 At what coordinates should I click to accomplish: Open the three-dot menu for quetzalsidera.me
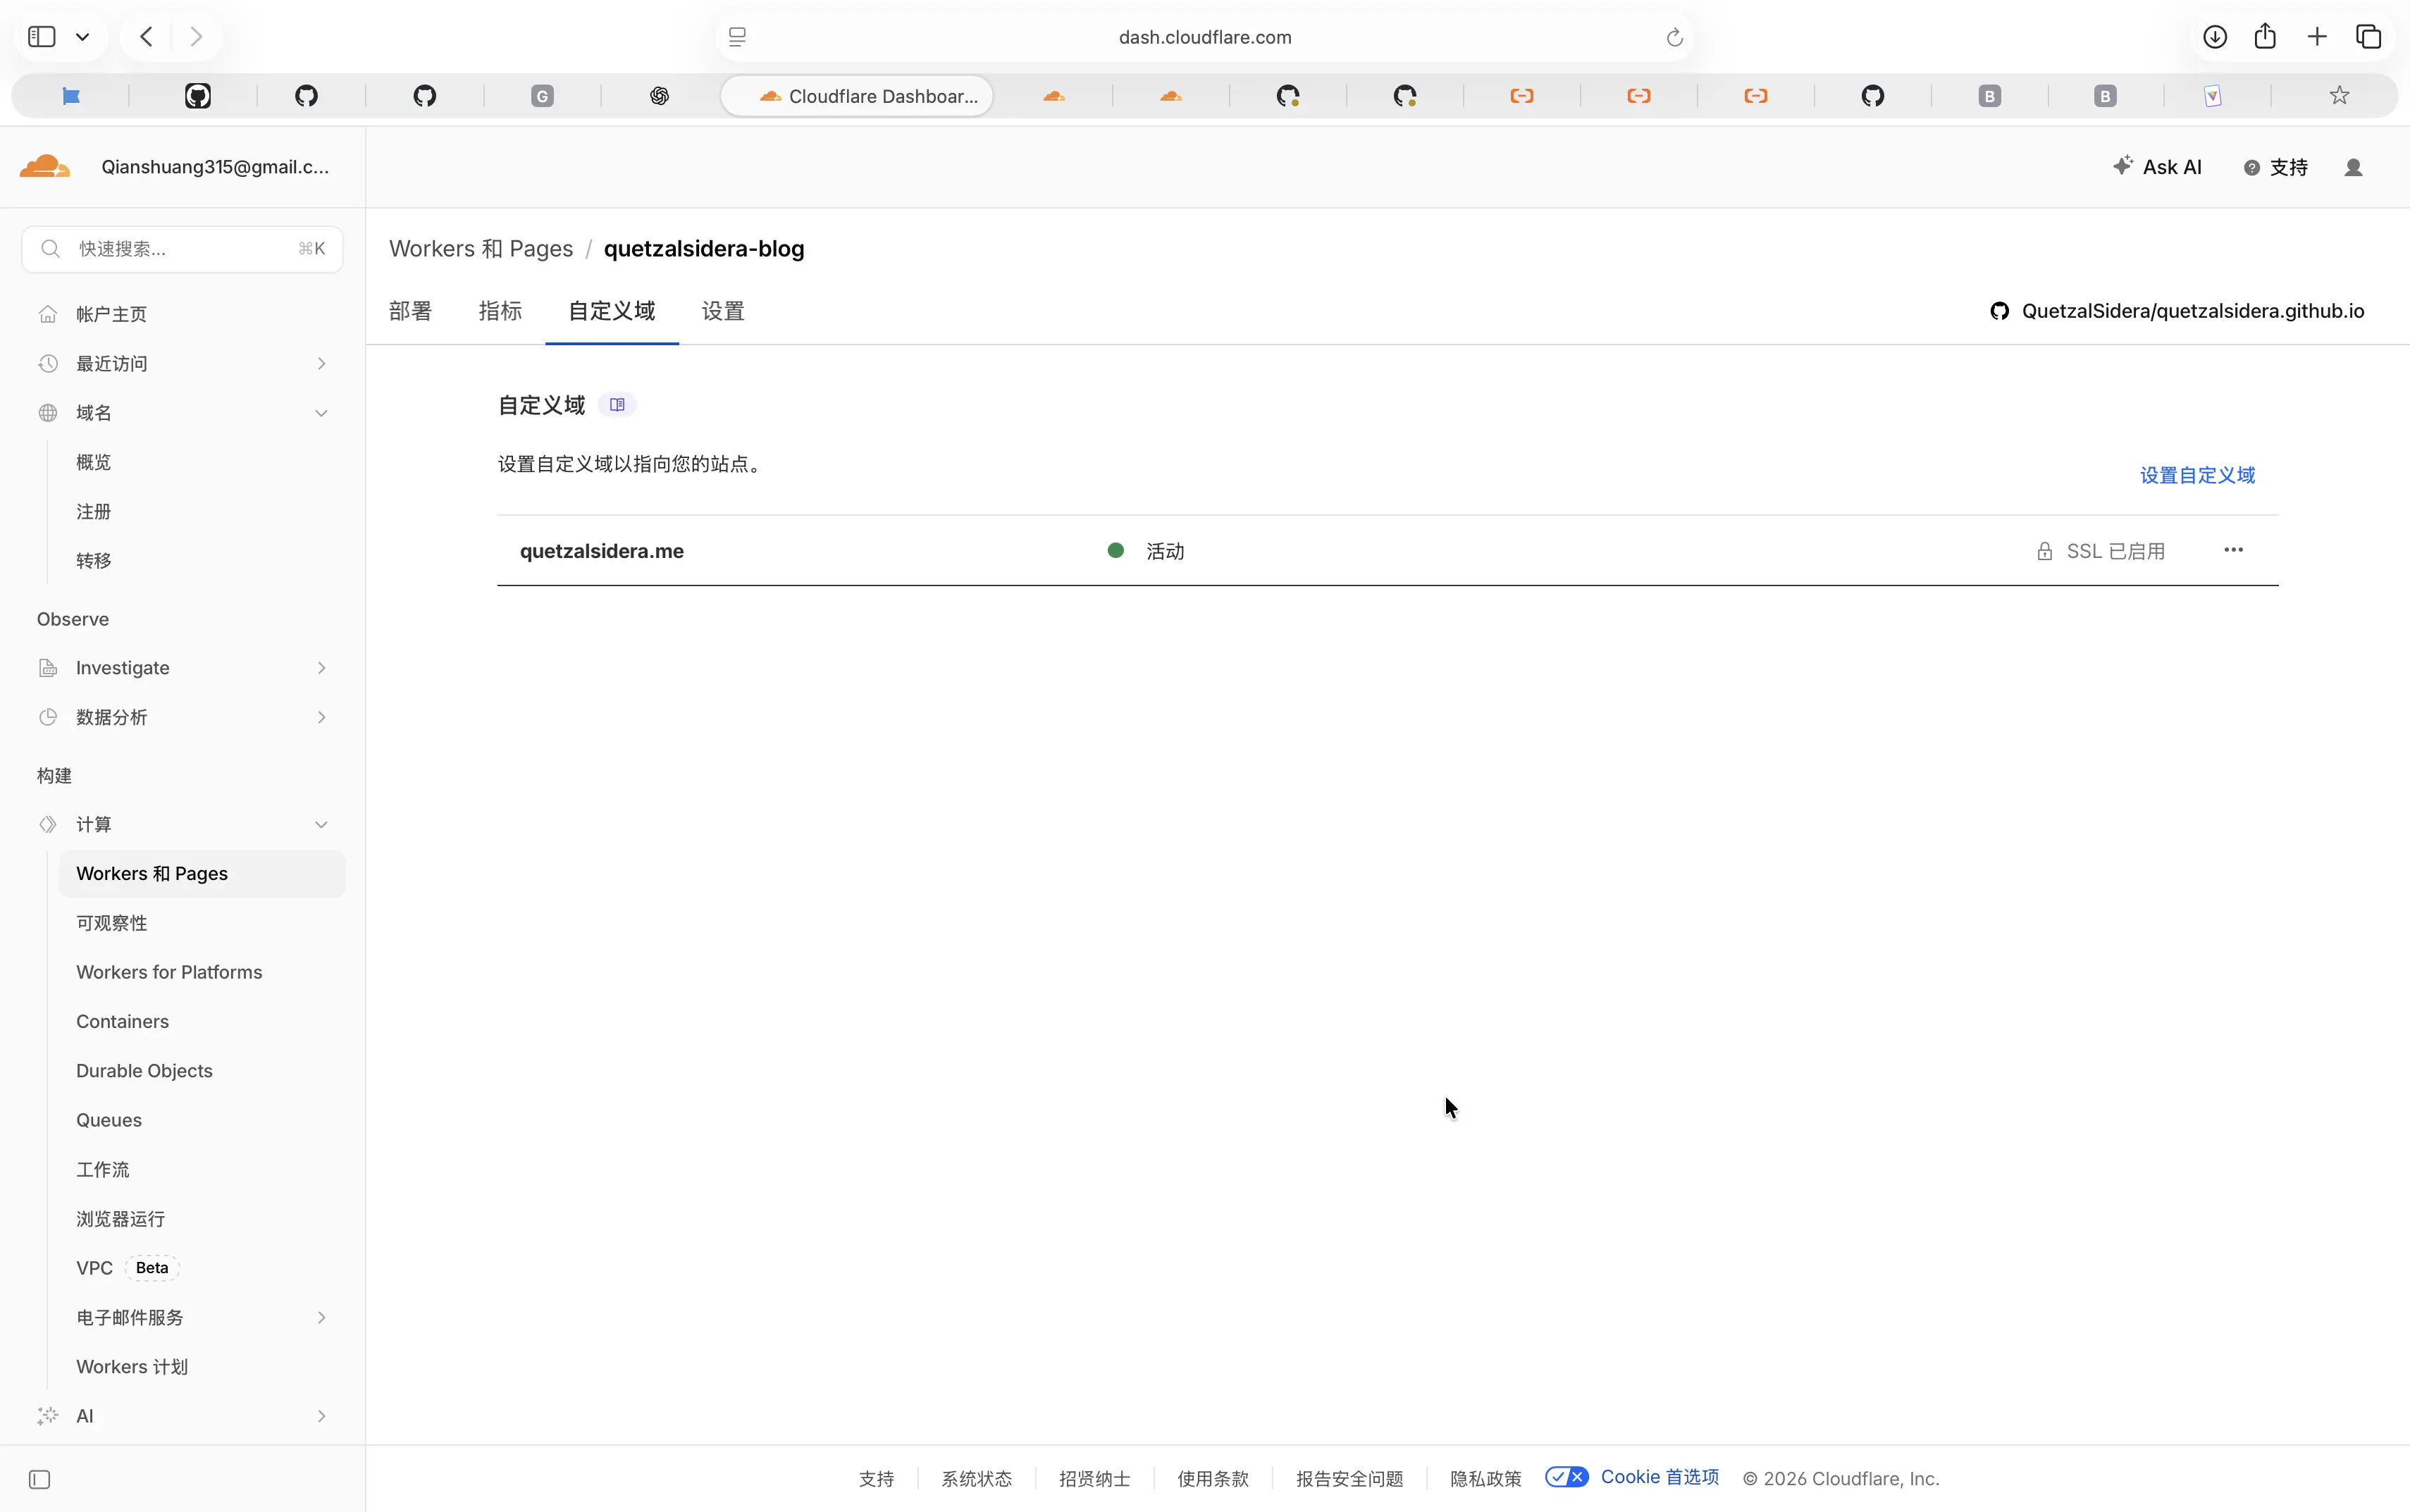[x=2233, y=550]
